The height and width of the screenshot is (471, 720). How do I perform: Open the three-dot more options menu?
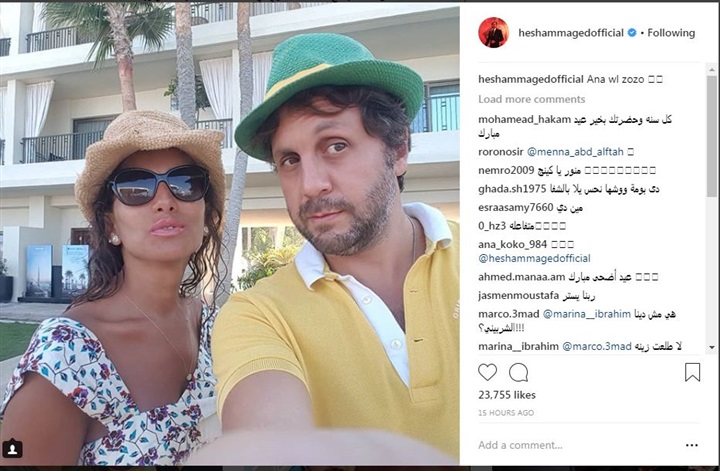coord(692,445)
